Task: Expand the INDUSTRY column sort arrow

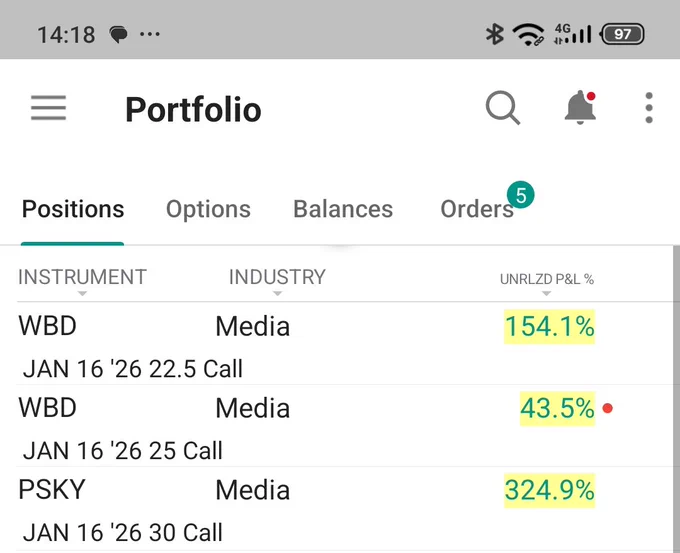Action: click(278, 294)
